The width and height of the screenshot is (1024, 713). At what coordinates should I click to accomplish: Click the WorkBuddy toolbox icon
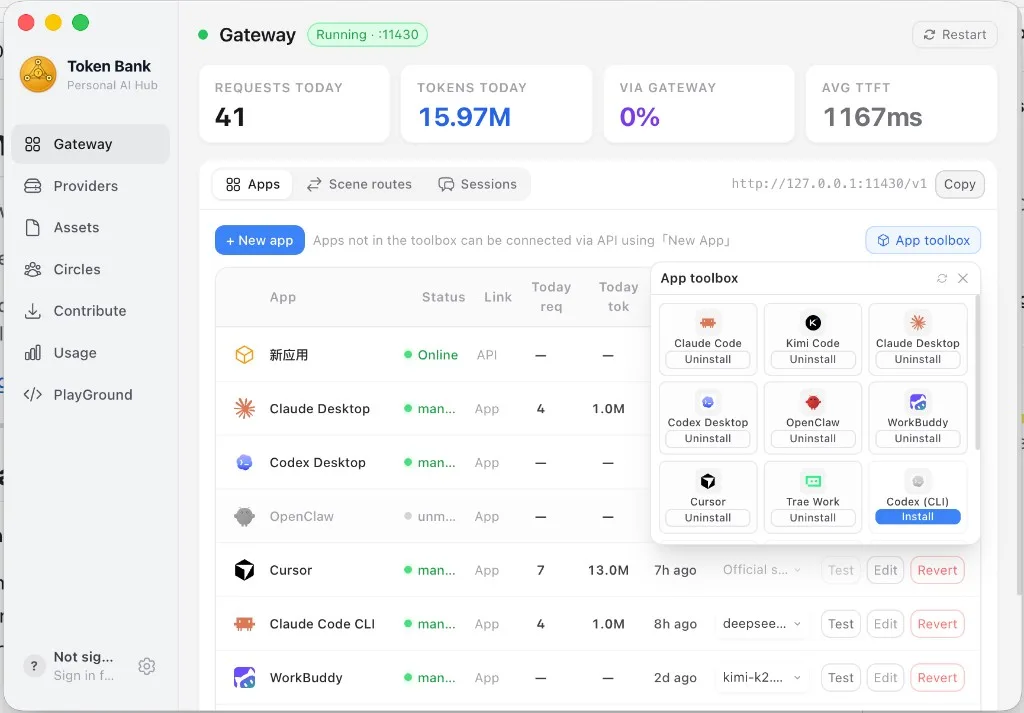click(x=918, y=402)
